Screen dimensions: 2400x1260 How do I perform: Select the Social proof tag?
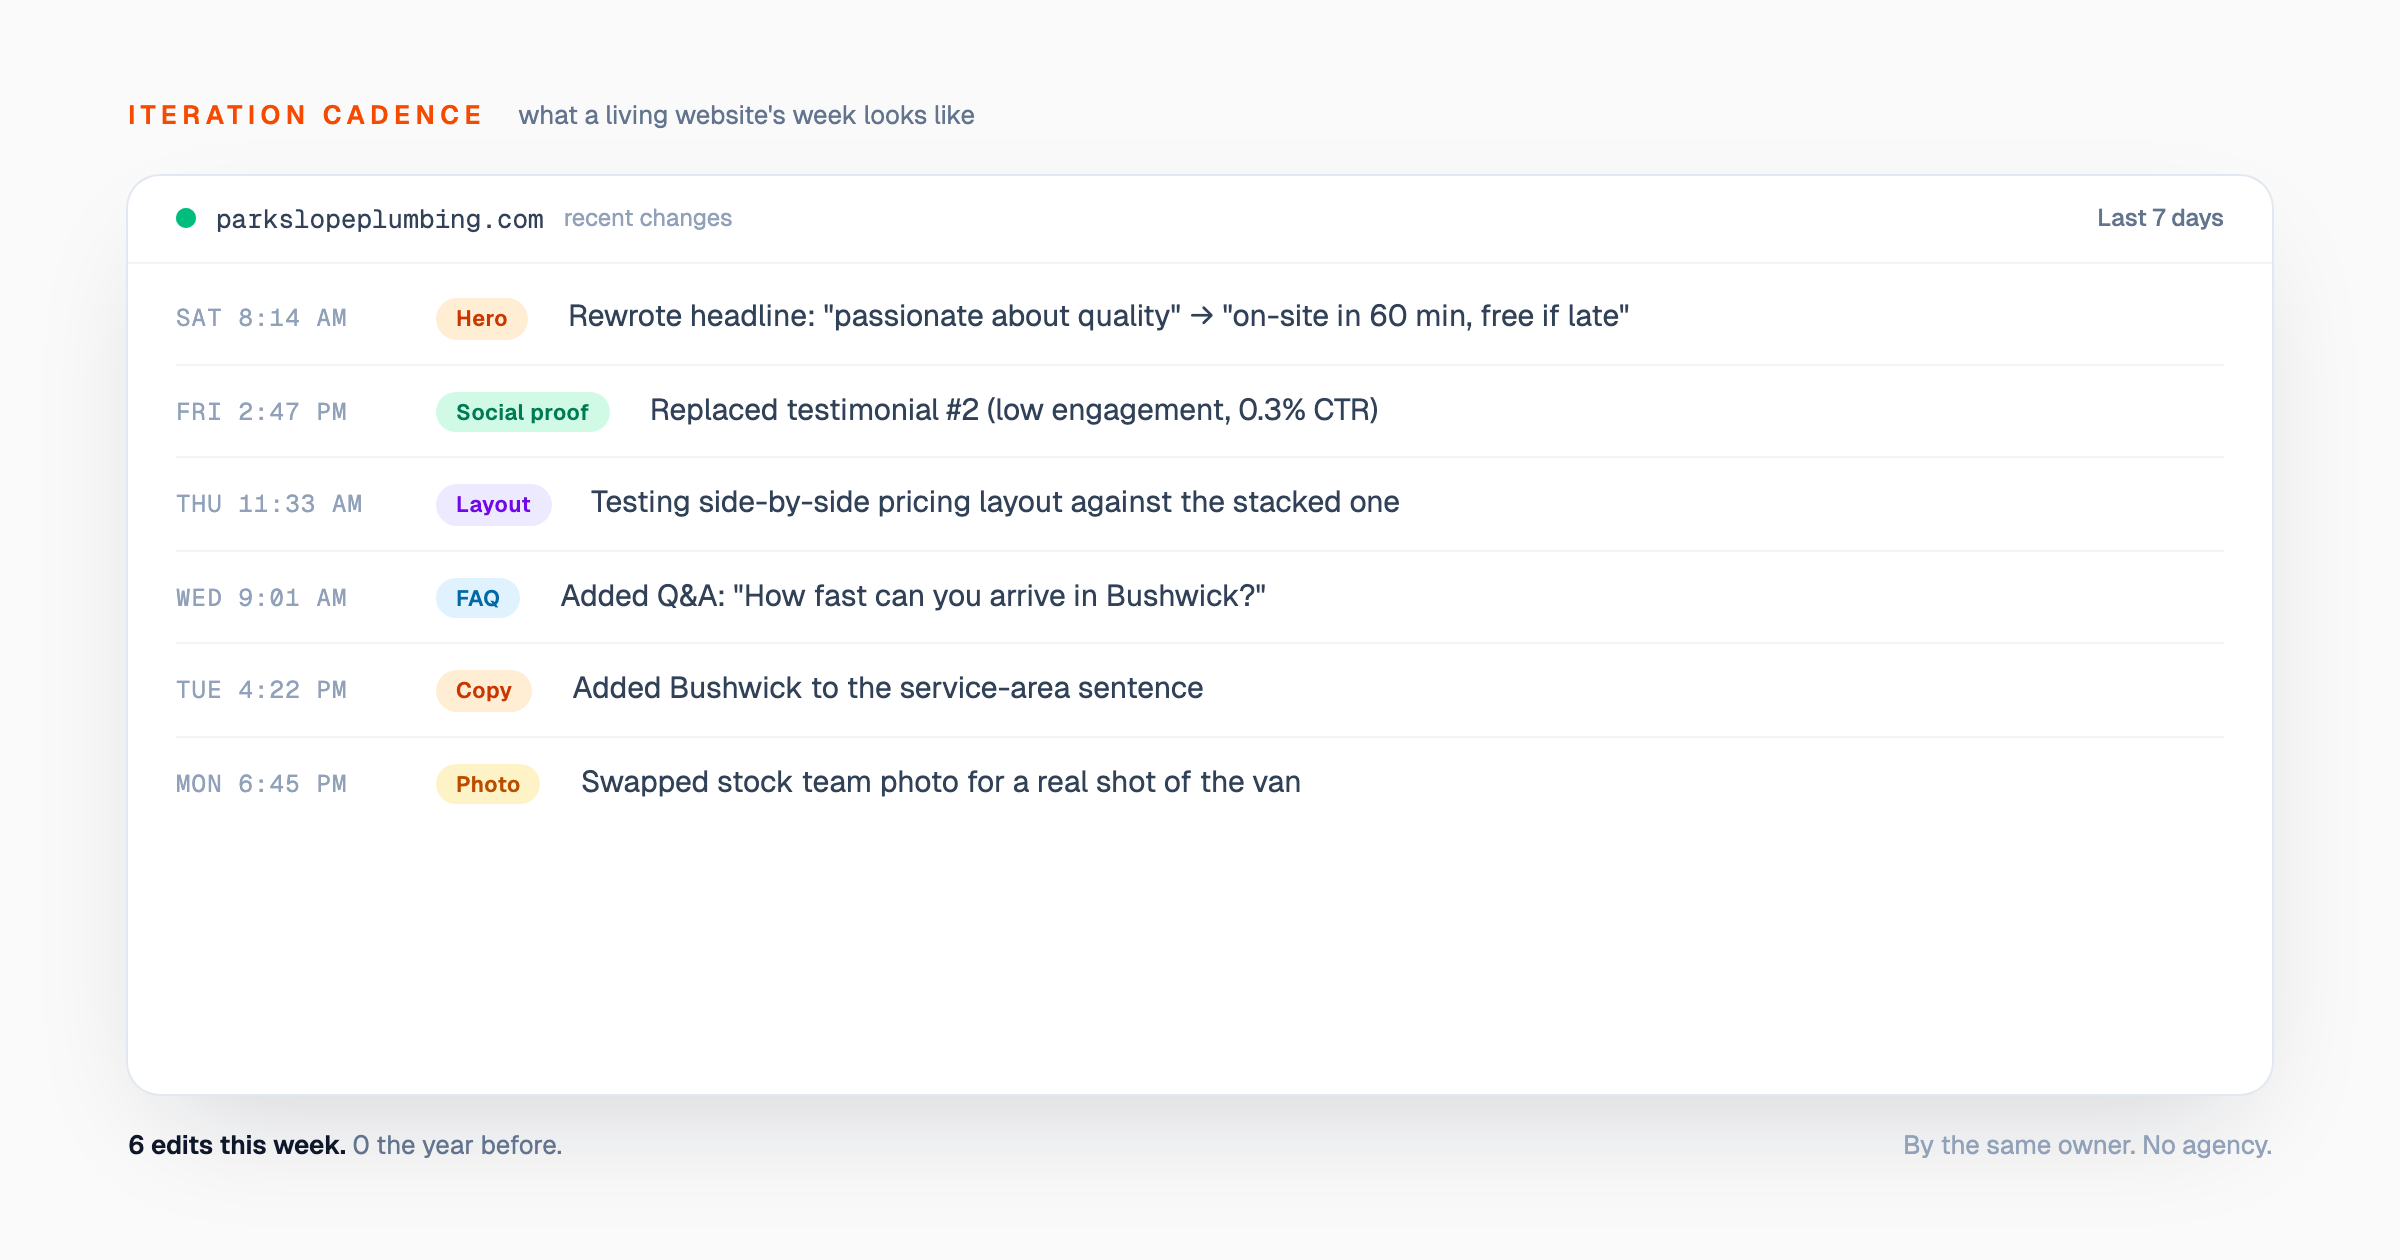pos(522,412)
